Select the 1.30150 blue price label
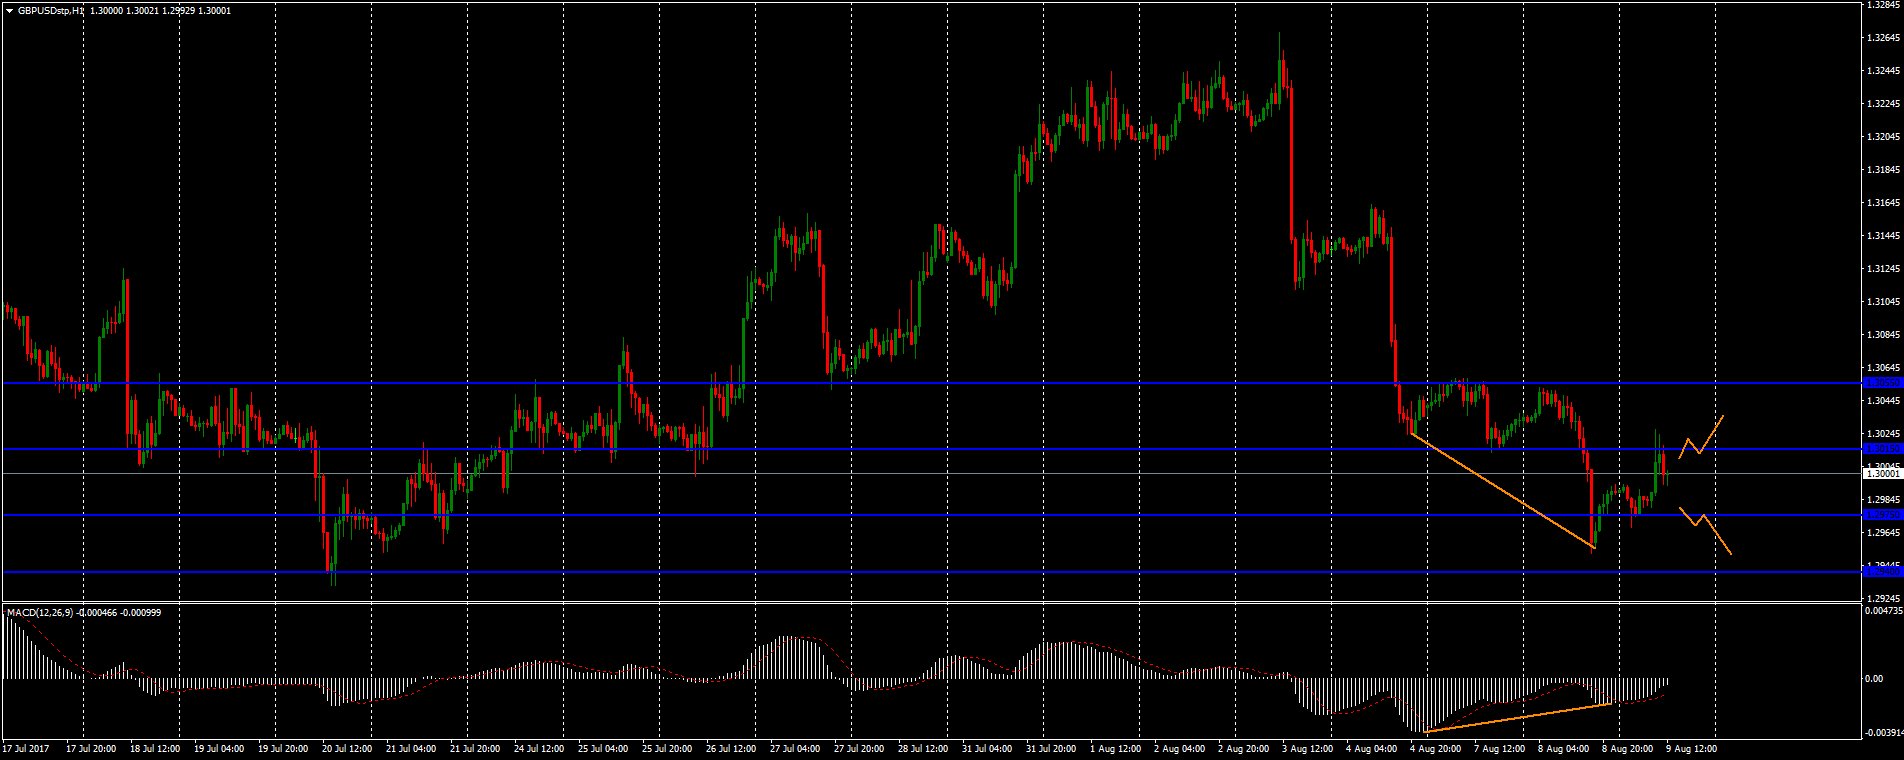This screenshot has height=760, width=1904. 1882,449
